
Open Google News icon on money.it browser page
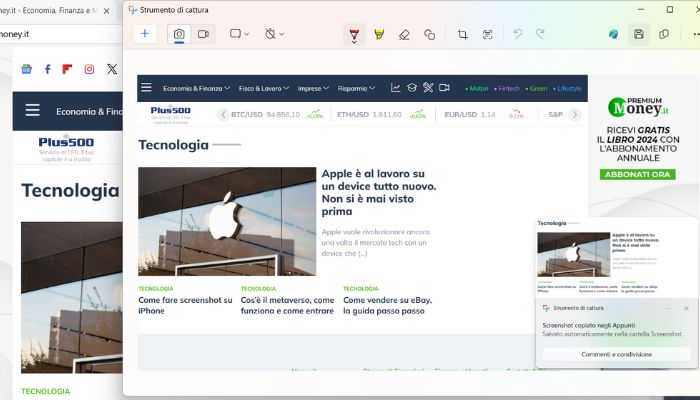click(26, 69)
